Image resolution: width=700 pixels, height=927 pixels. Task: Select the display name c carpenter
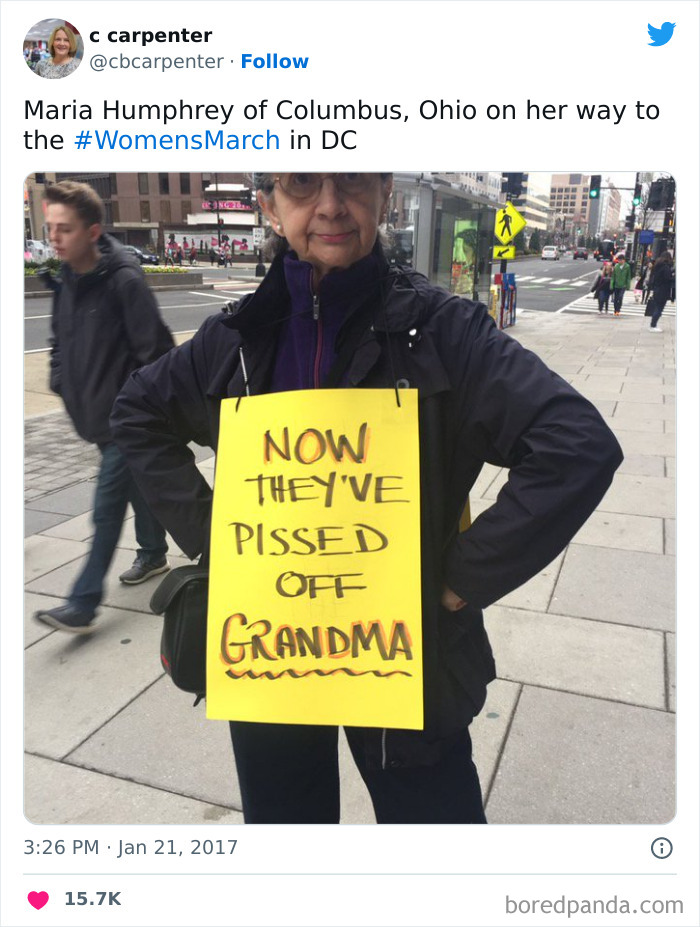(x=150, y=35)
